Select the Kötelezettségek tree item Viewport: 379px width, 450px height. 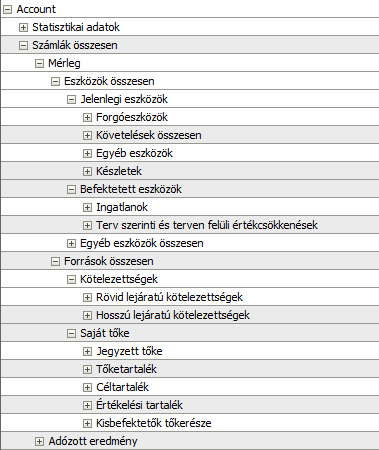coord(119,279)
